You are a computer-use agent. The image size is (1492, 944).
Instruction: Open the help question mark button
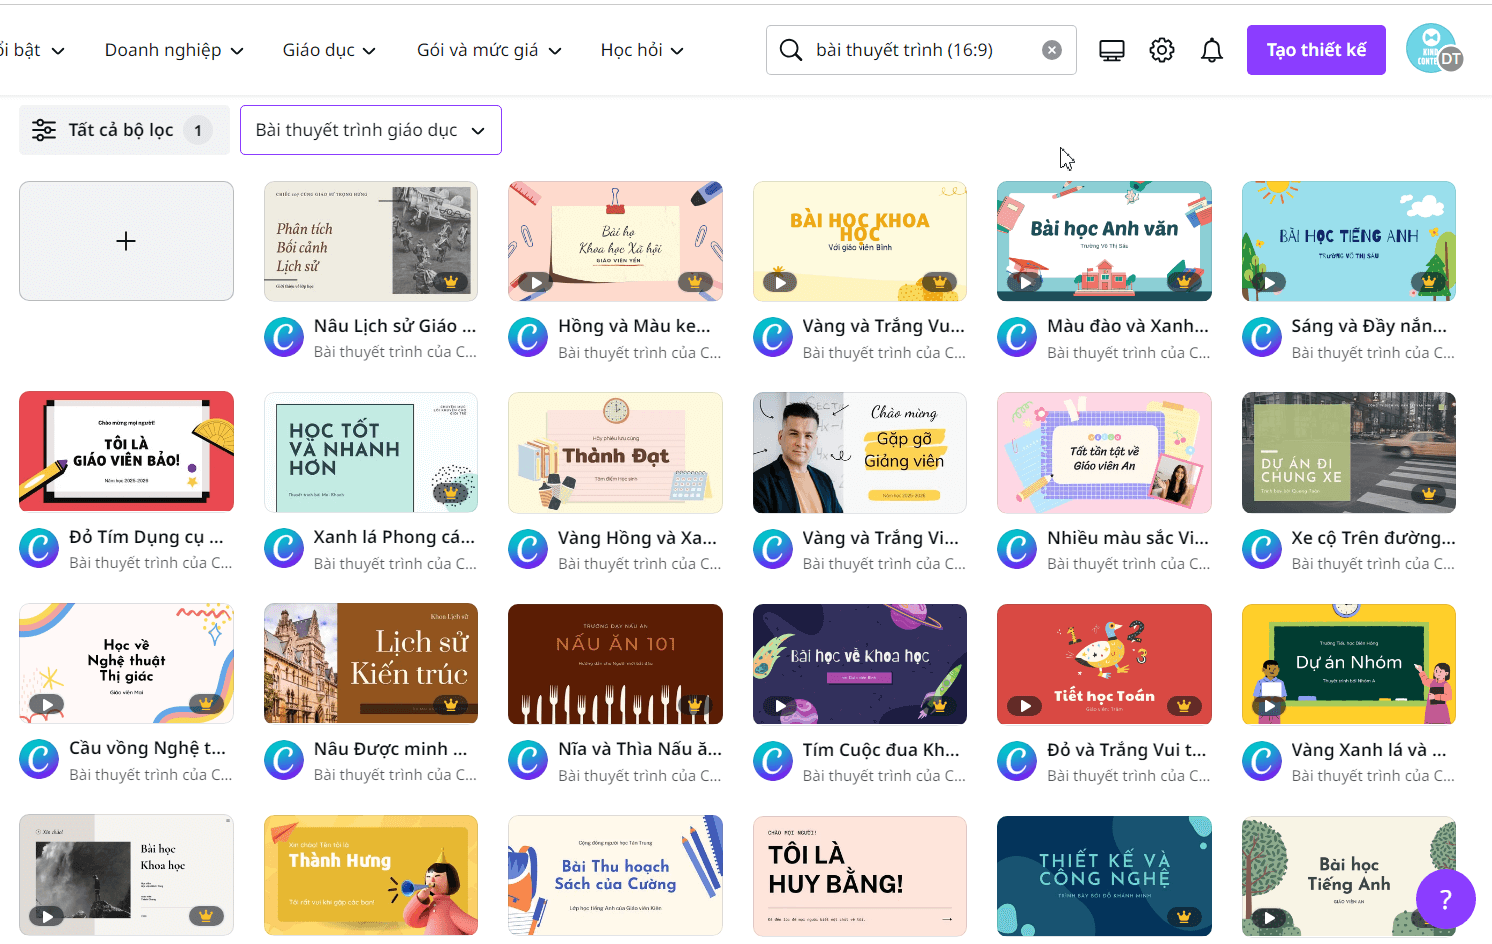pos(1446,899)
